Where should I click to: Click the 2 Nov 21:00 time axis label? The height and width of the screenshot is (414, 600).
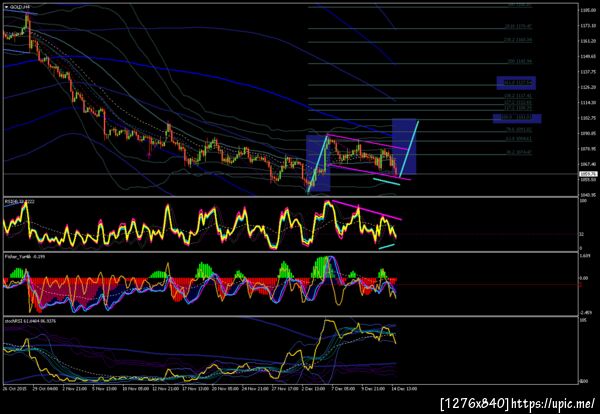(75, 388)
